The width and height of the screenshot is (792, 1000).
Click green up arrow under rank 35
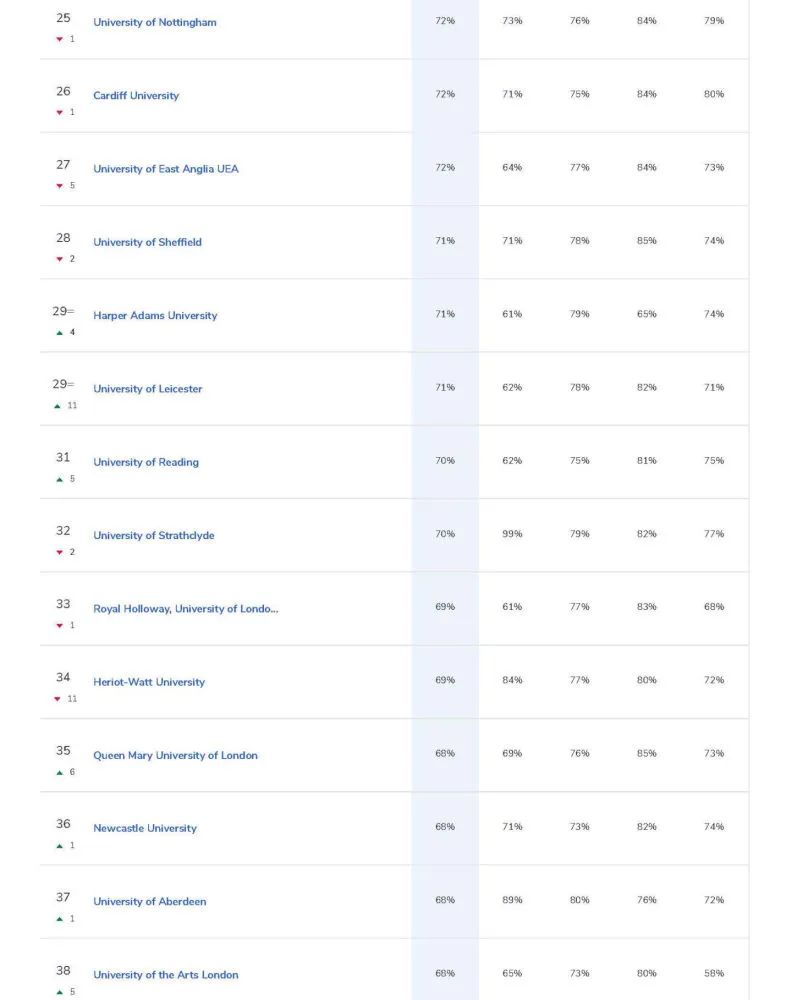[59, 773]
